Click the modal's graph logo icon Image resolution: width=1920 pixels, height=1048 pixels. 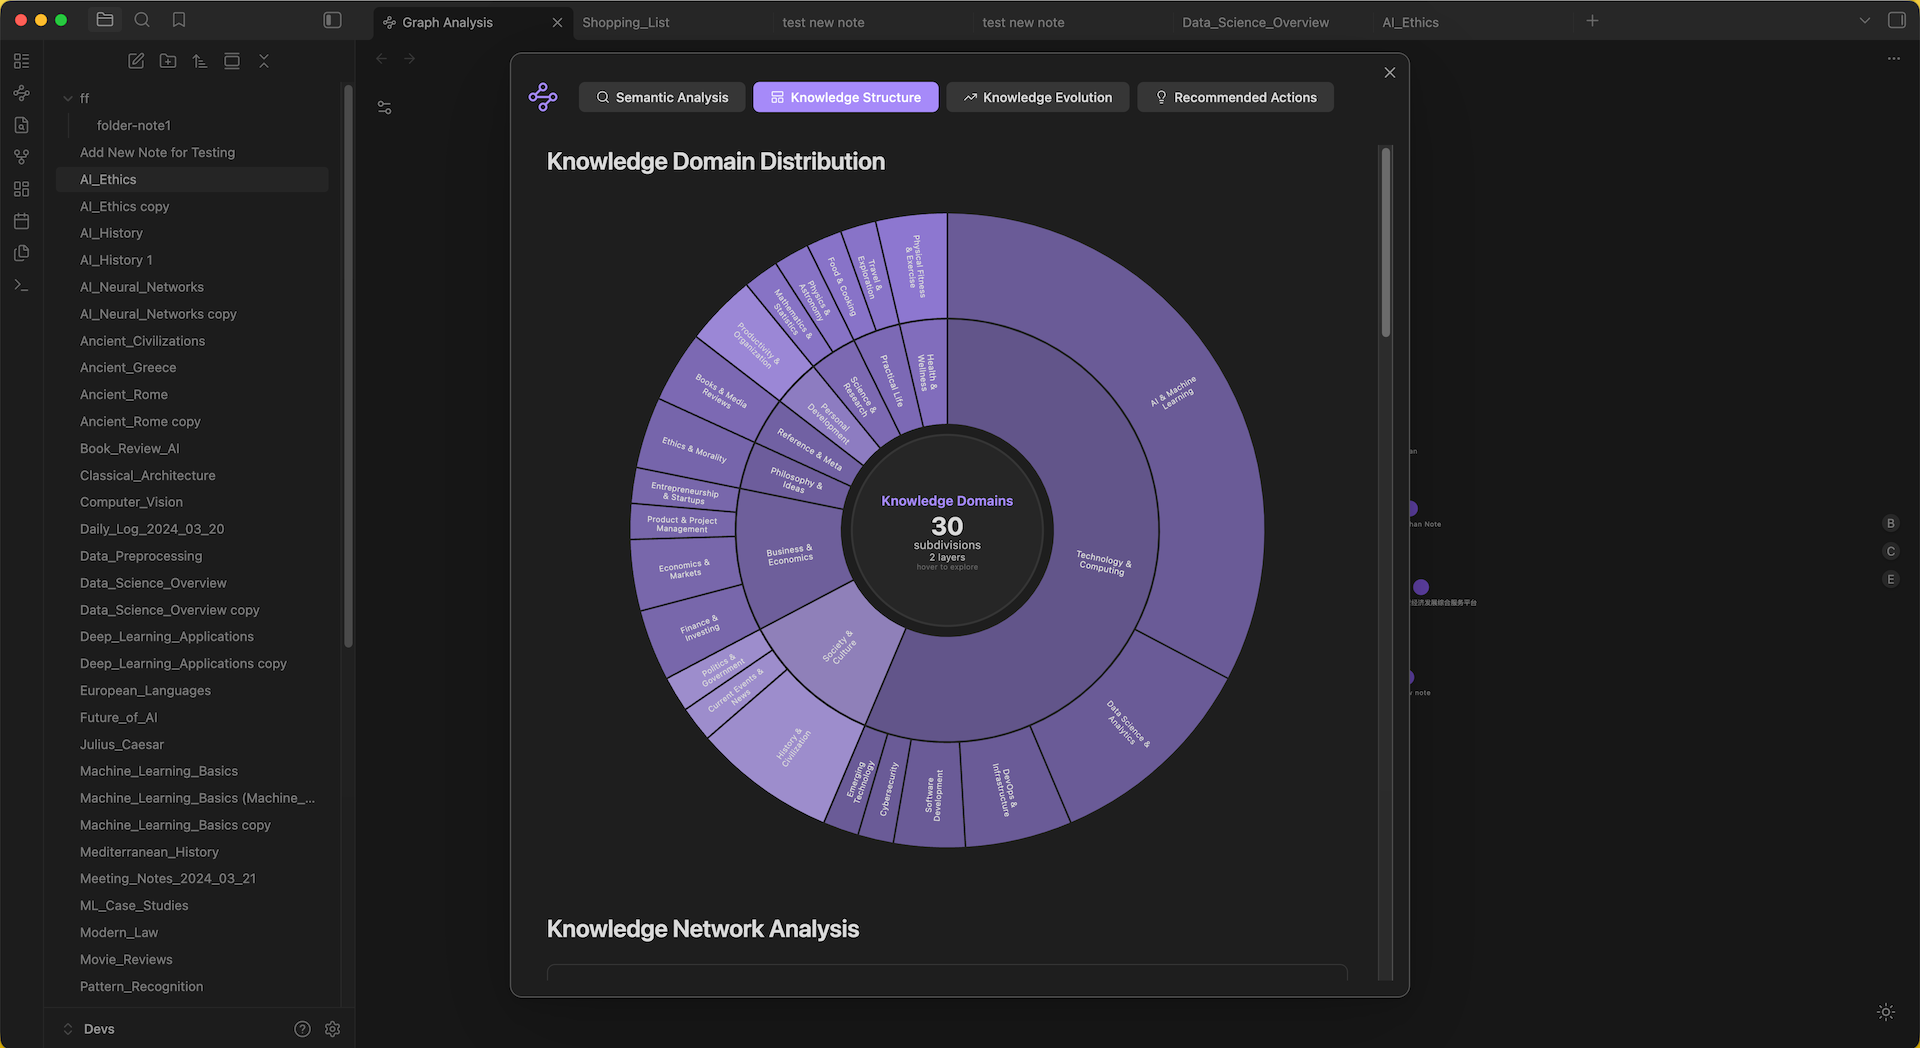(543, 97)
